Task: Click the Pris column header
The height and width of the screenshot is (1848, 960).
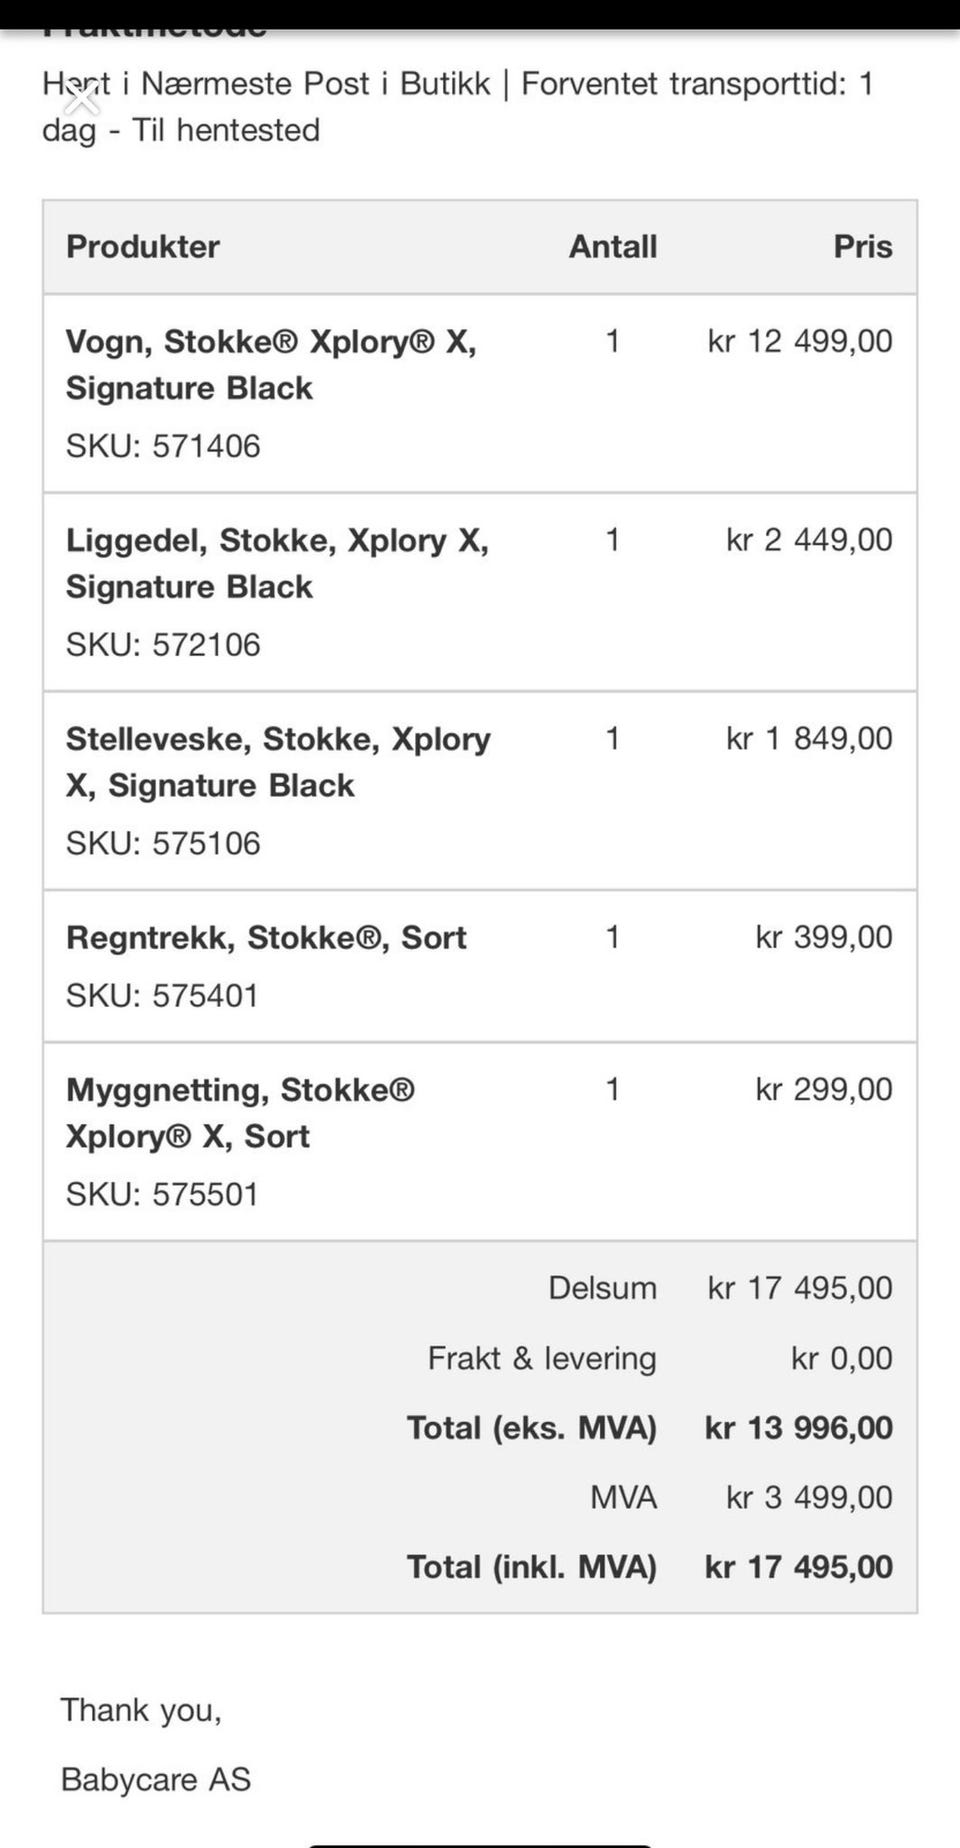Action: (862, 247)
